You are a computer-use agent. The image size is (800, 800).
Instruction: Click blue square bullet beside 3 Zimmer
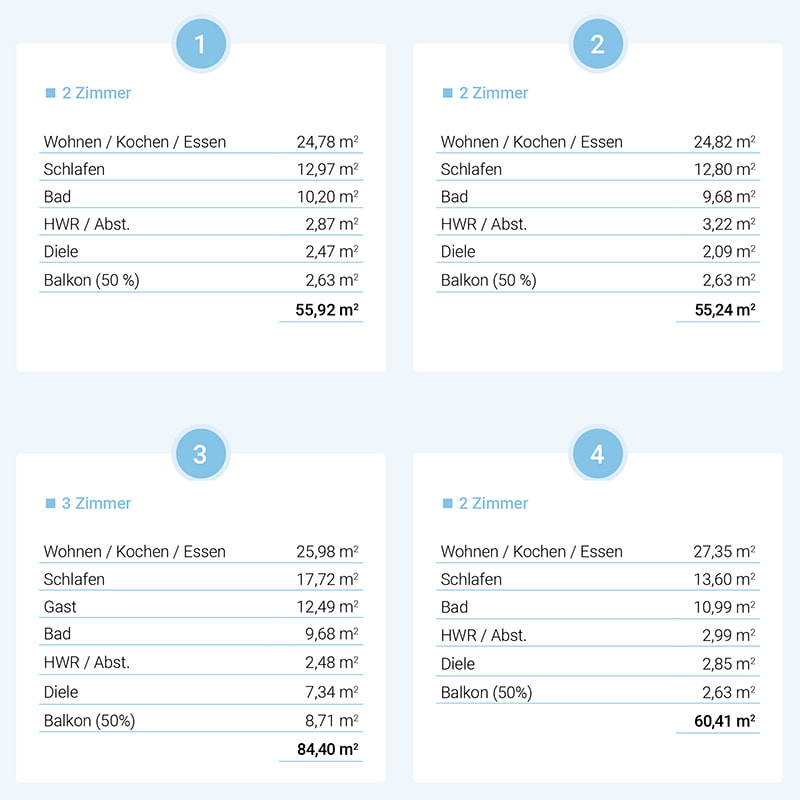click(50, 503)
